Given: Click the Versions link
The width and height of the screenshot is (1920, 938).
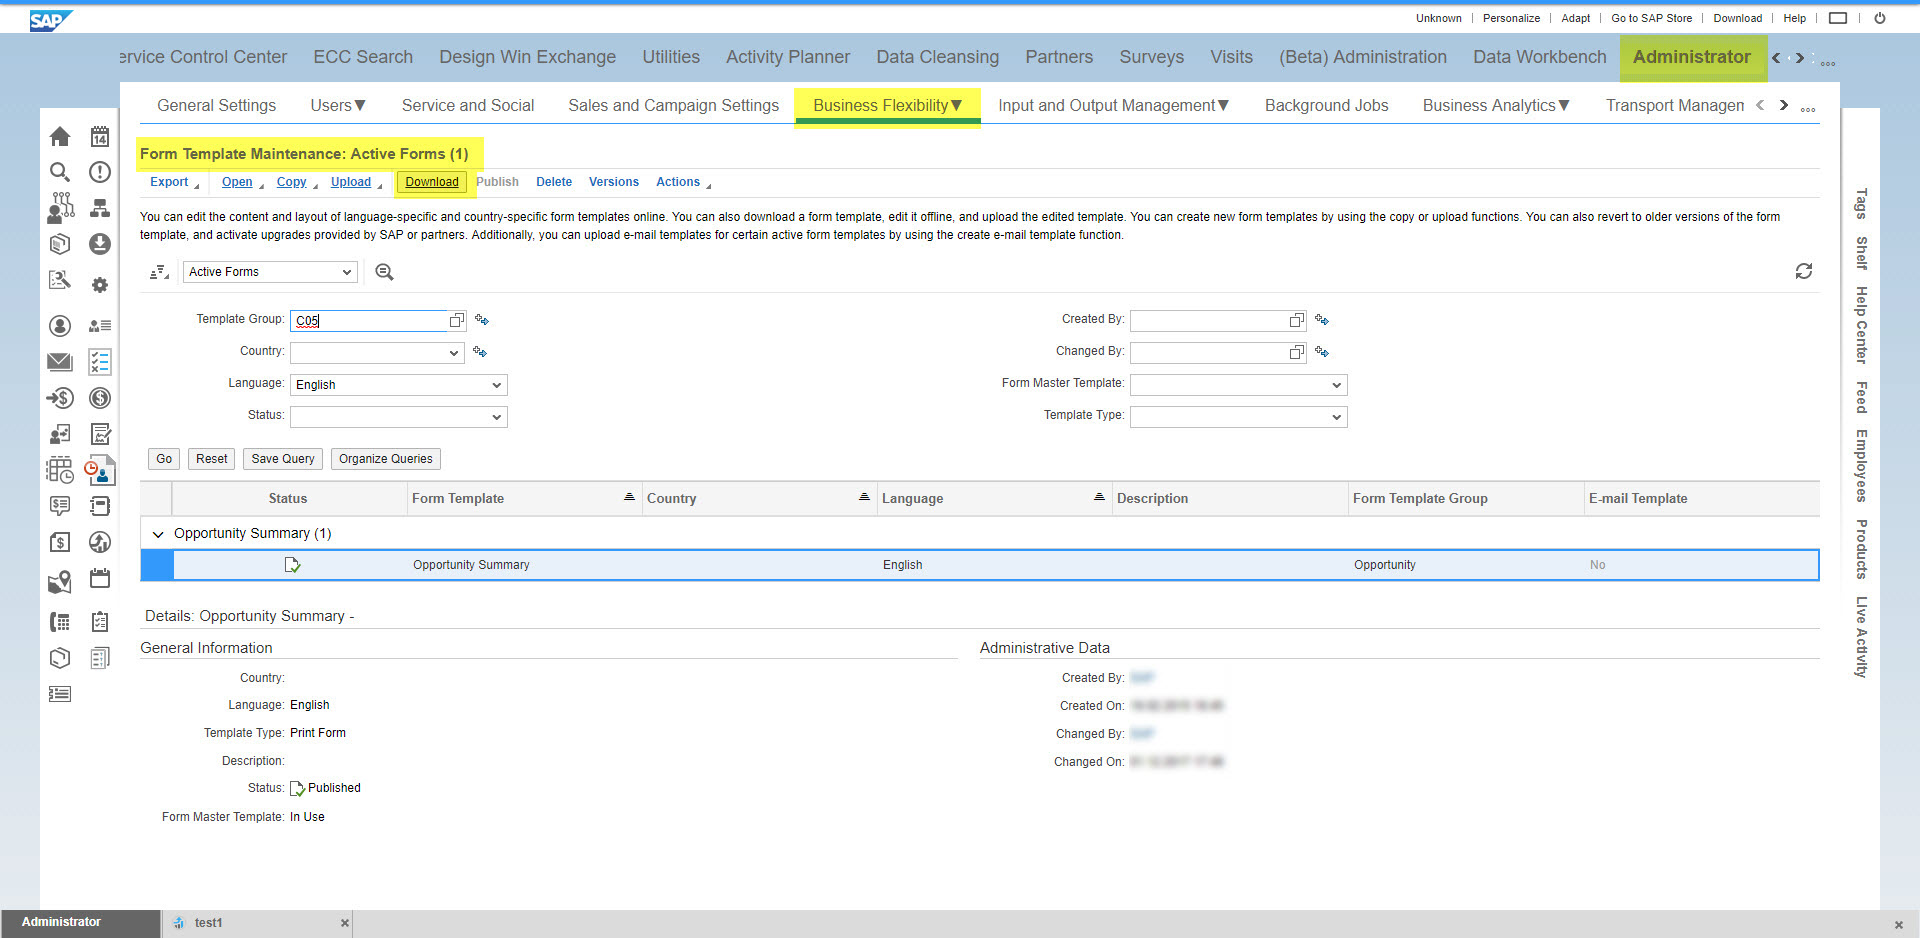Looking at the screenshot, I should click(613, 182).
